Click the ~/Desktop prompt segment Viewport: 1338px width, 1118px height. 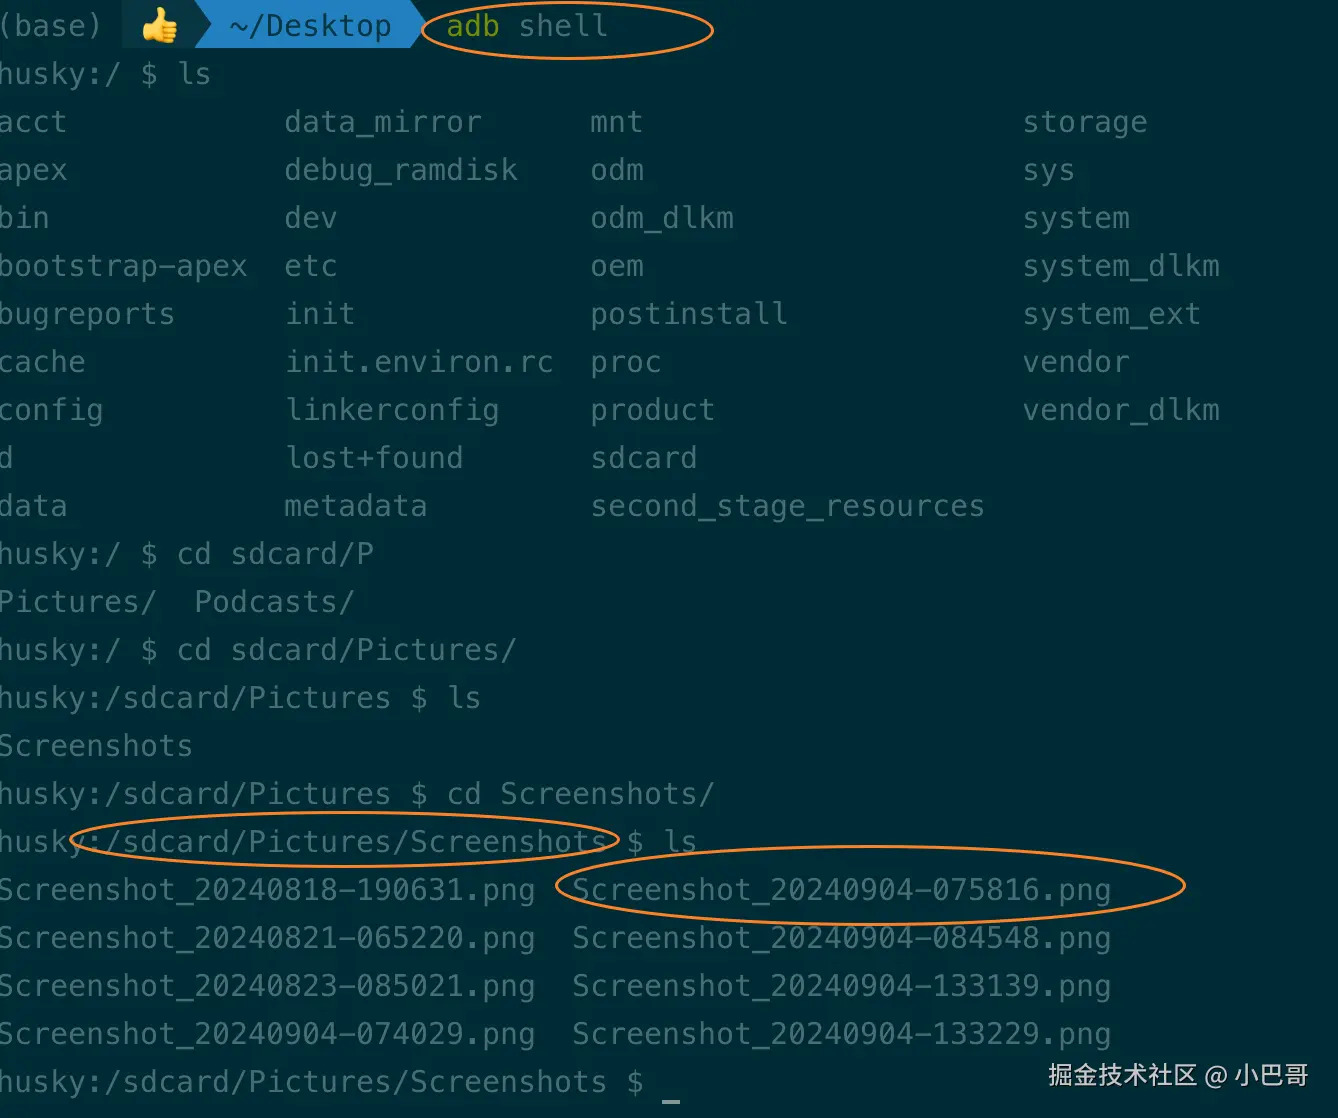310,26
